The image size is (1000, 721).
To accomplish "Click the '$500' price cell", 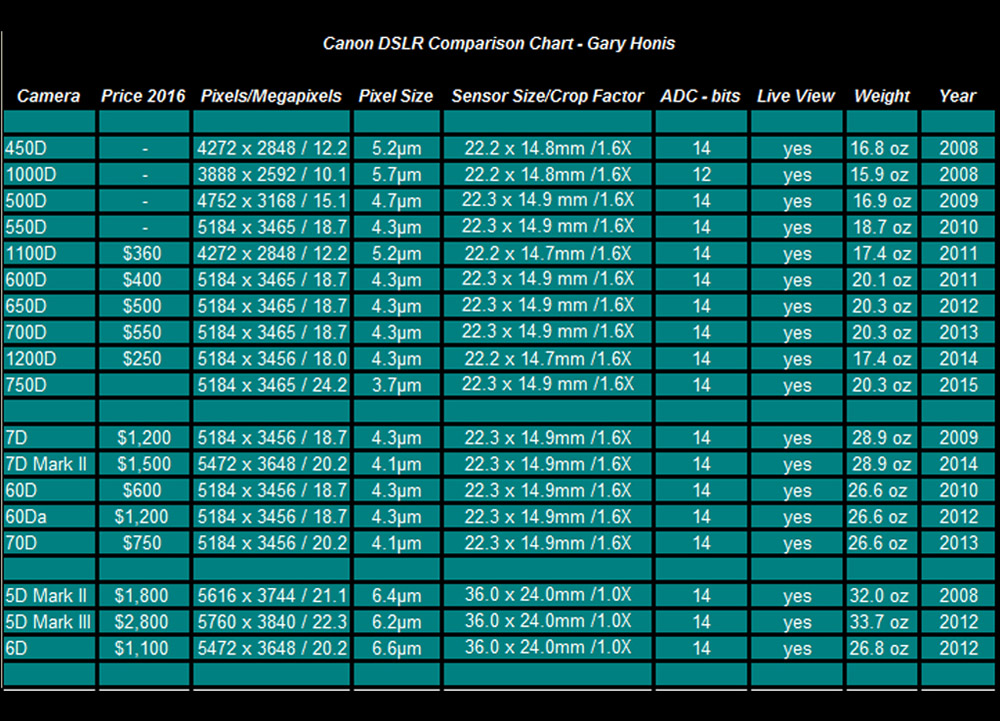I will [x=144, y=306].
